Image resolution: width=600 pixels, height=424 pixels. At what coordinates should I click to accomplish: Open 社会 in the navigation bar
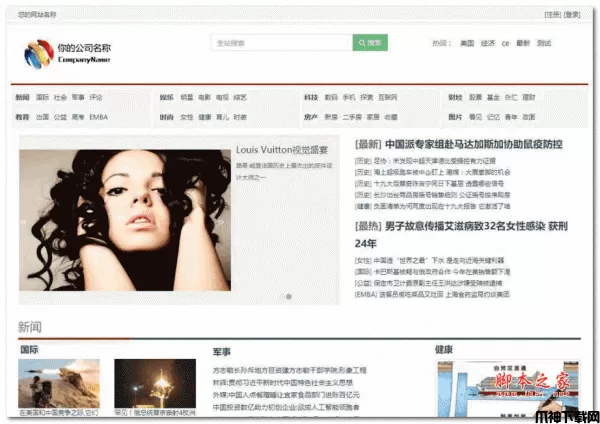coord(60,97)
